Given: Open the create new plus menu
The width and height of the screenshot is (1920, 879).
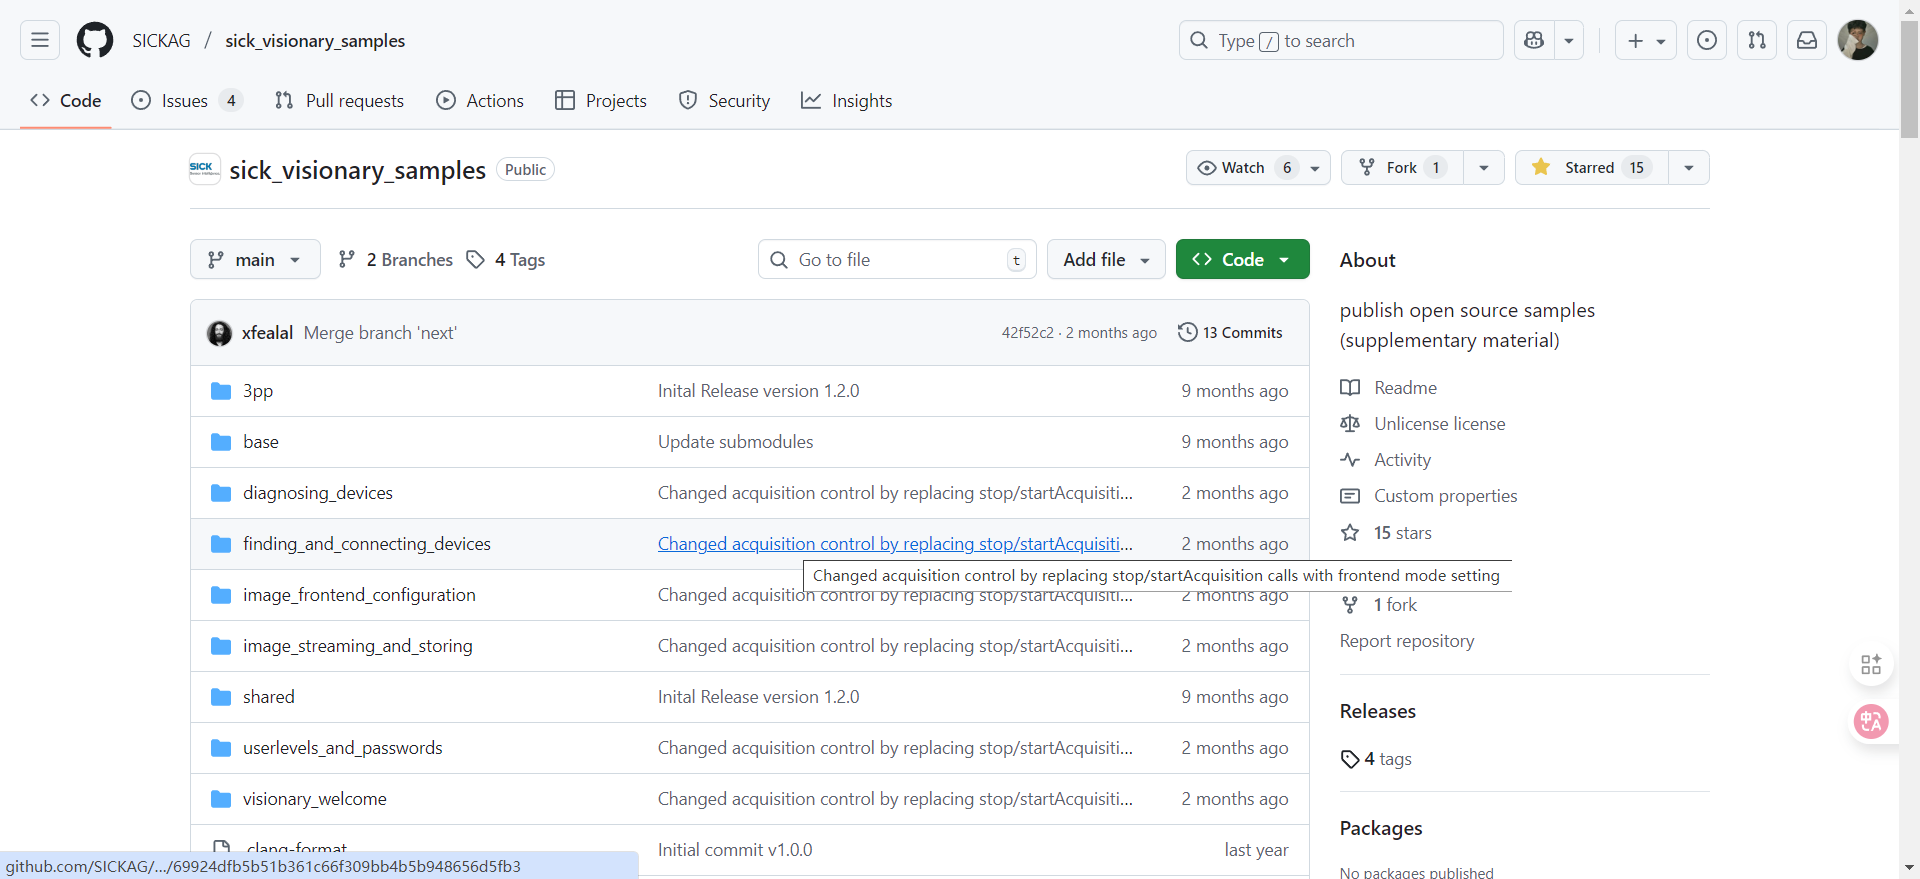Looking at the screenshot, I should (1645, 40).
